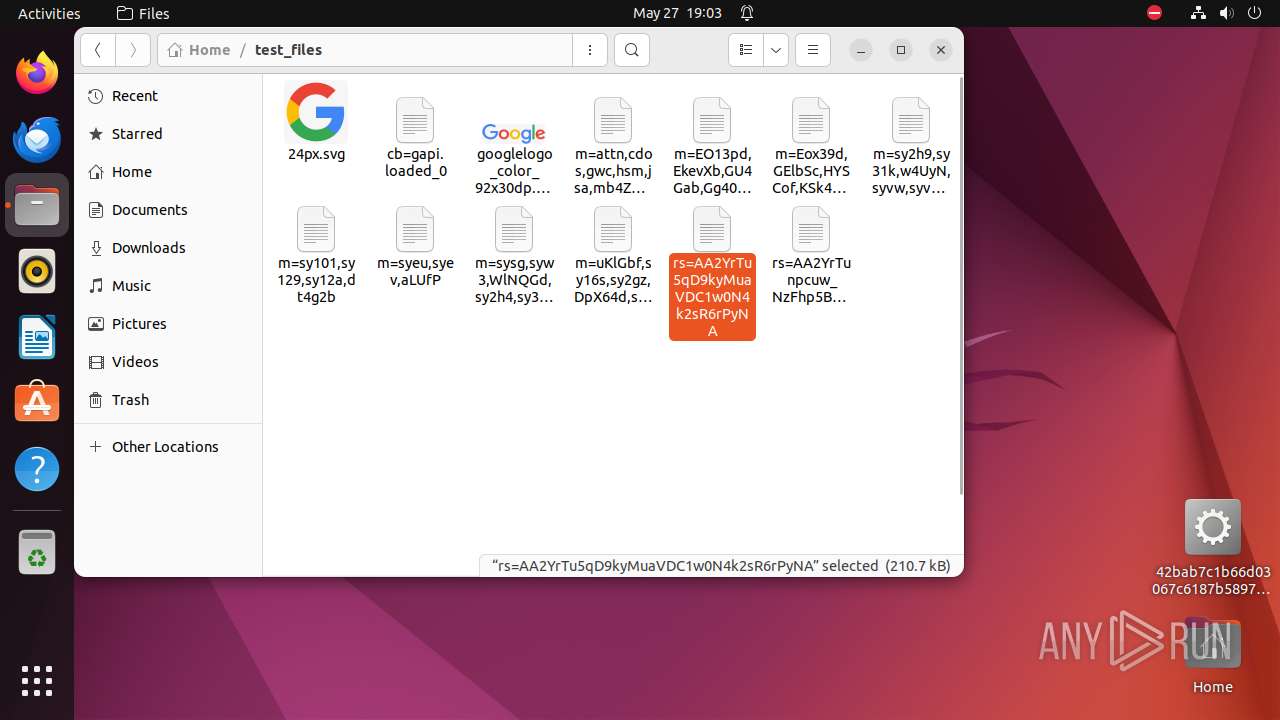Viewport: 1280px width, 720px height.
Task: Show Applications grid in the dock
Action: click(x=37, y=681)
